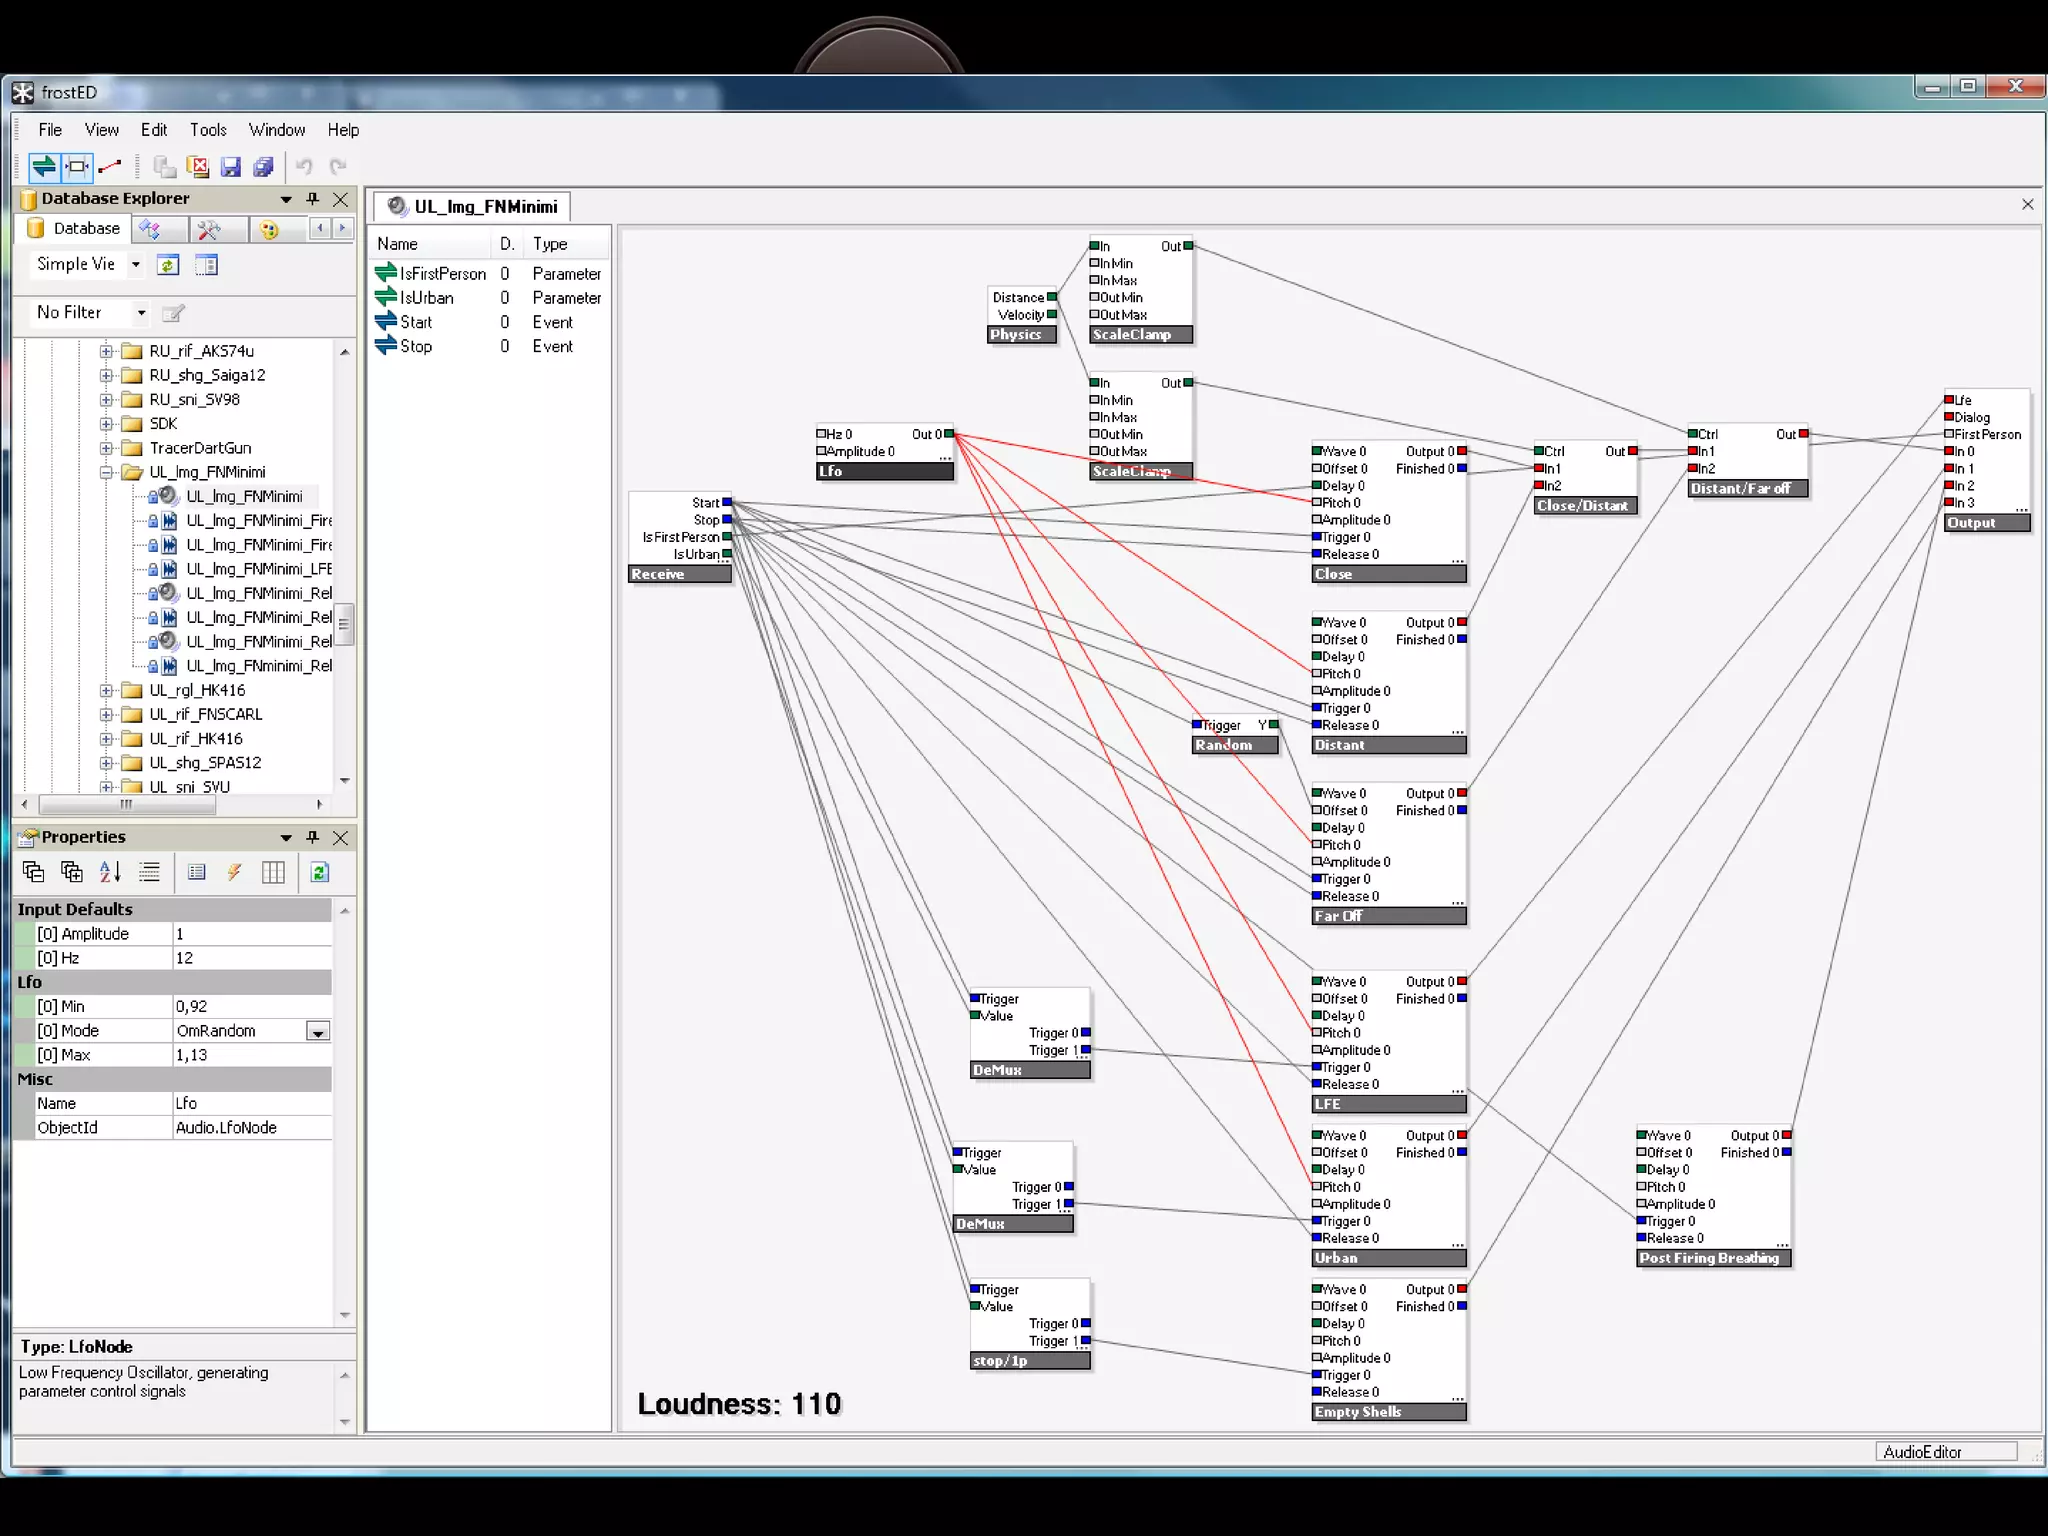Open the Tools menu
The width and height of the screenshot is (2048, 1536).
(x=208, y=130)
